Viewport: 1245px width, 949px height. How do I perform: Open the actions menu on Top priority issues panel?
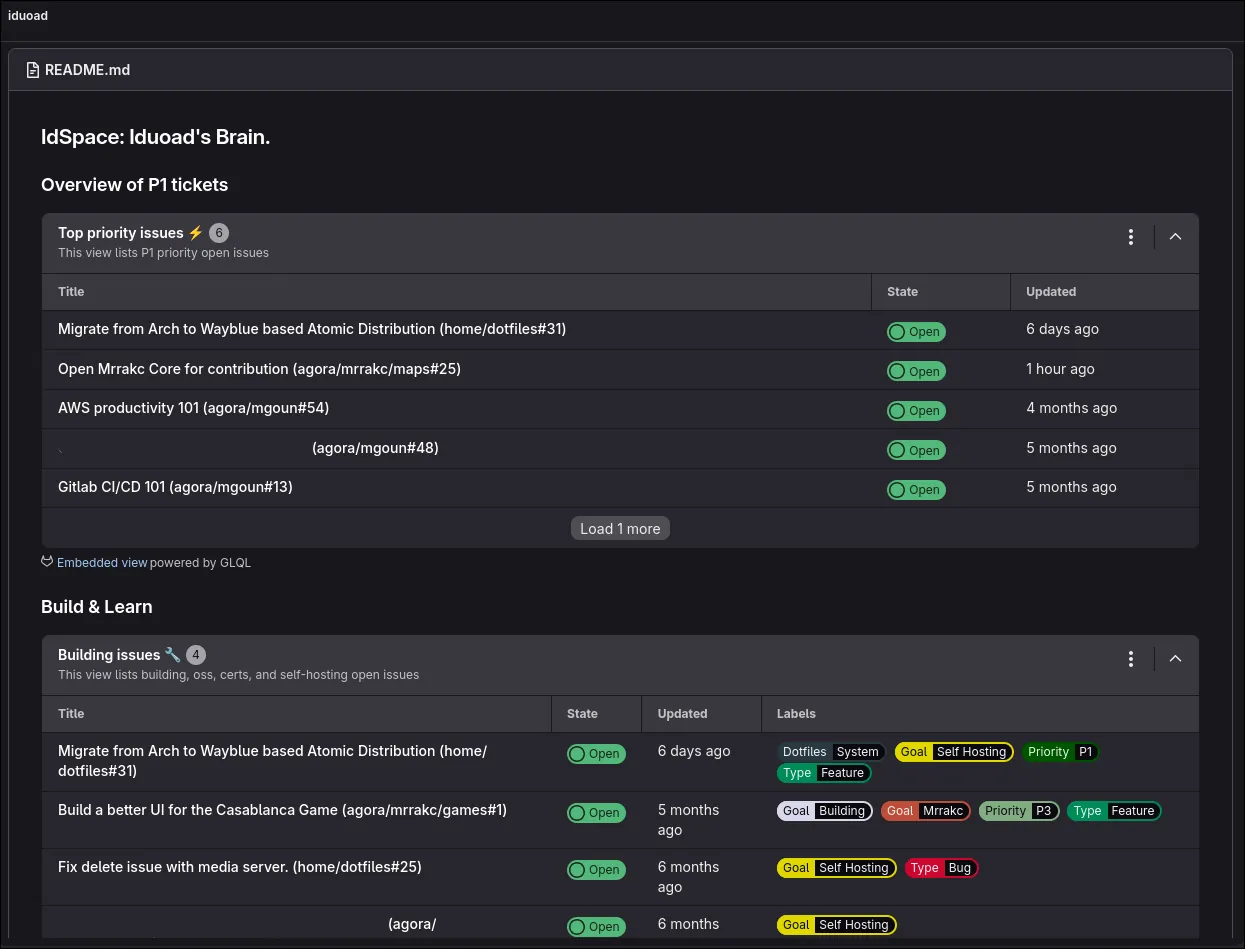click(x=1130, y=237)
